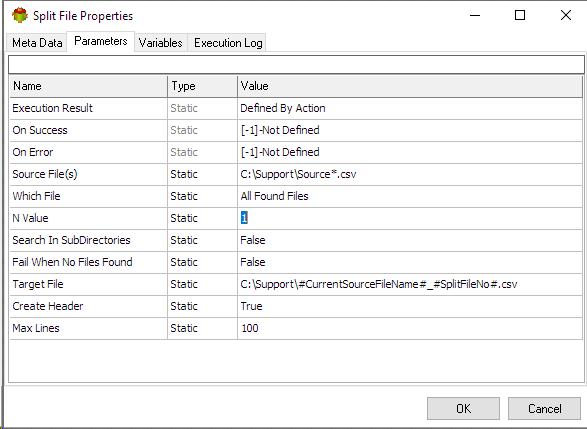Click the Execution Result value Defined By Action
This screenshot has width=587, height=429.
tap(410, 108)
